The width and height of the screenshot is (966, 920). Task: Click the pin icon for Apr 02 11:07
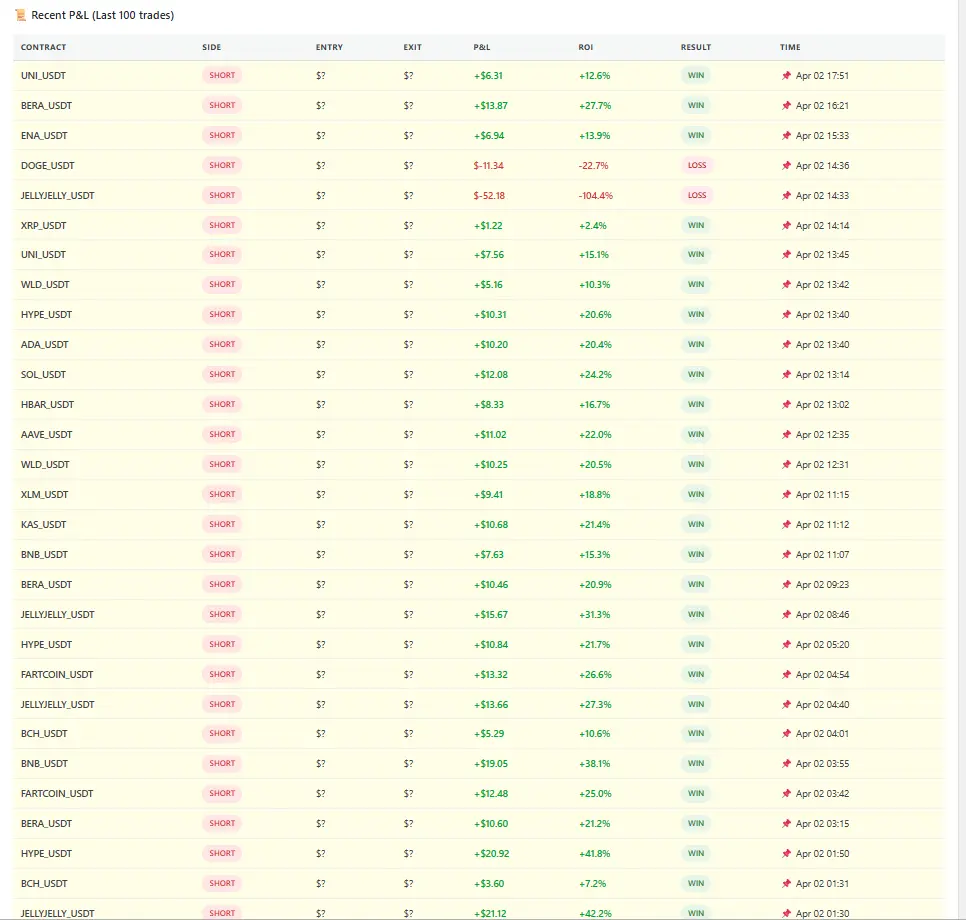coord(786,555)
